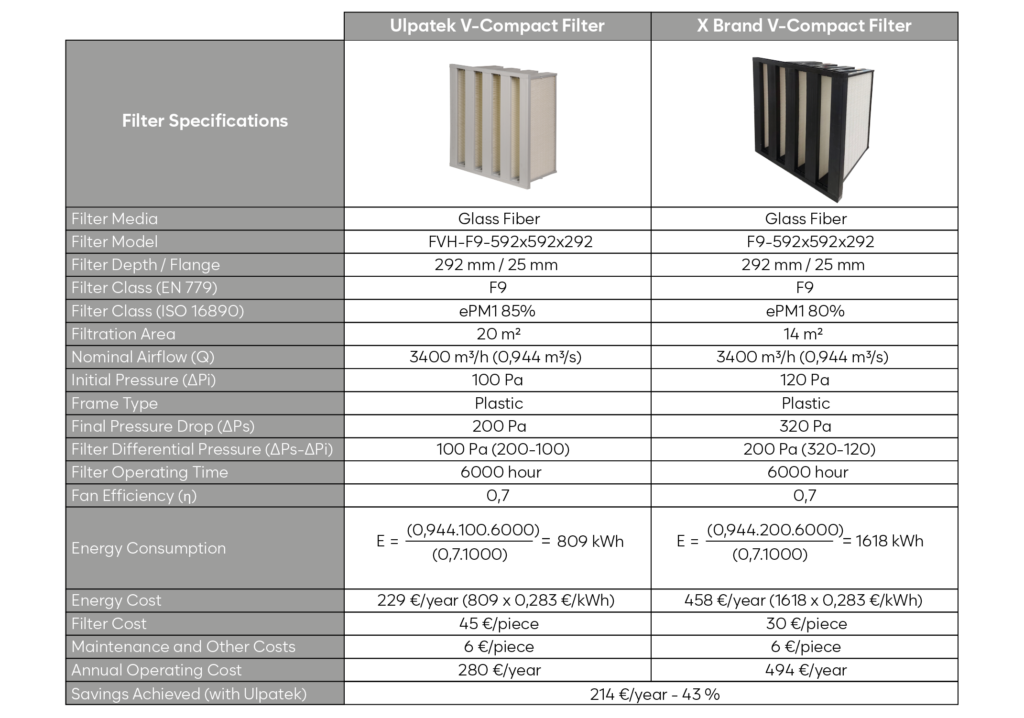The width and height of the screenshot is (1024, 718).
Task: Click the 'Initial Pressure (ΔPi)' row label
Action: (144, 380)
